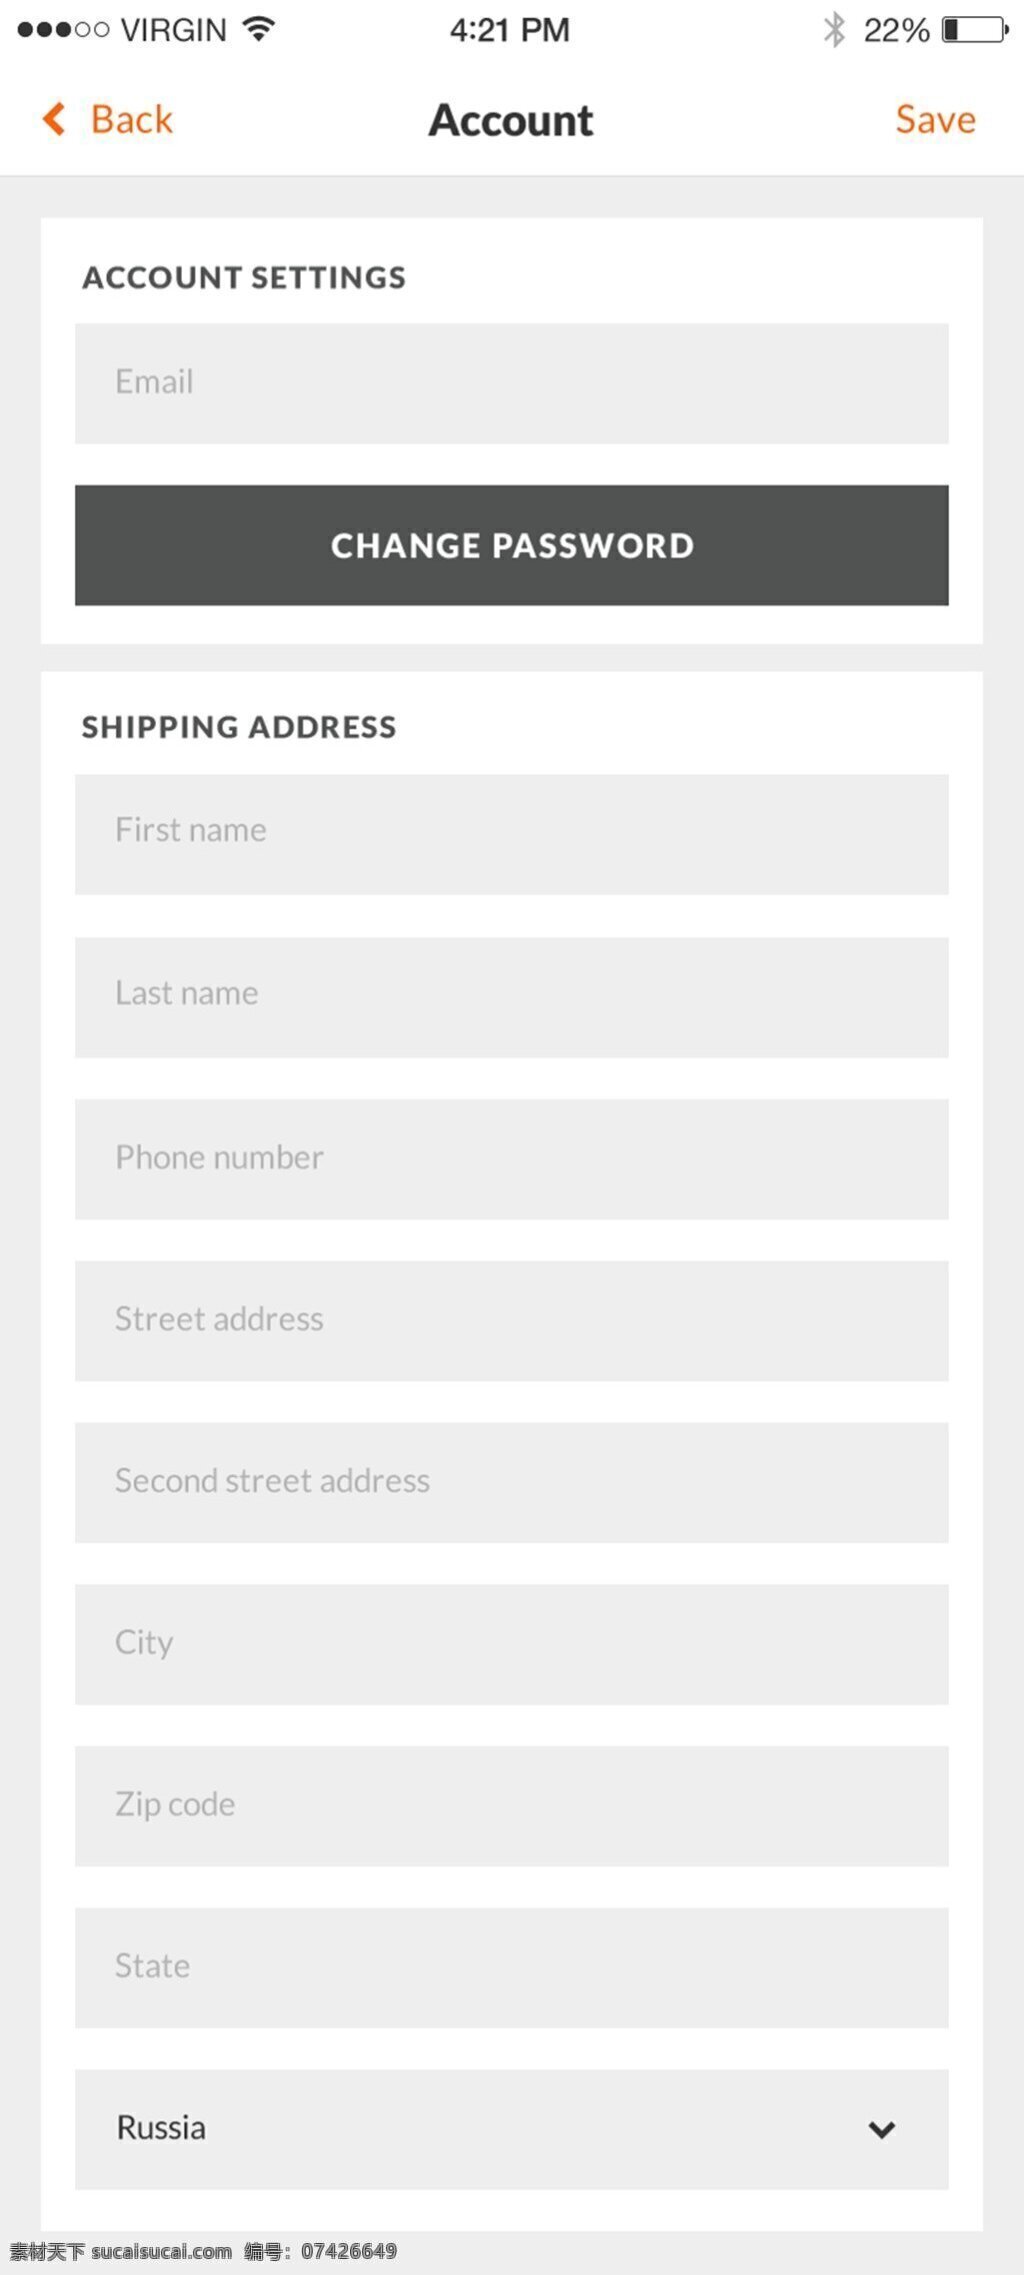Go back using the Back label

pos(132,119)
